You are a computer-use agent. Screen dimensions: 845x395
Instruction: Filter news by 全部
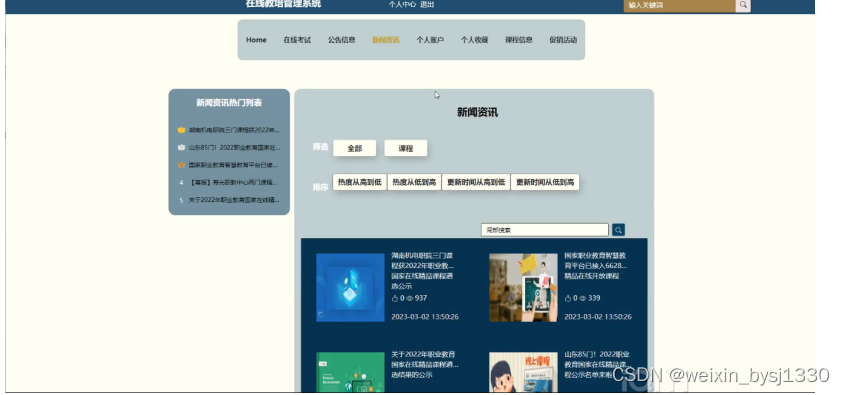click(355, 148)
